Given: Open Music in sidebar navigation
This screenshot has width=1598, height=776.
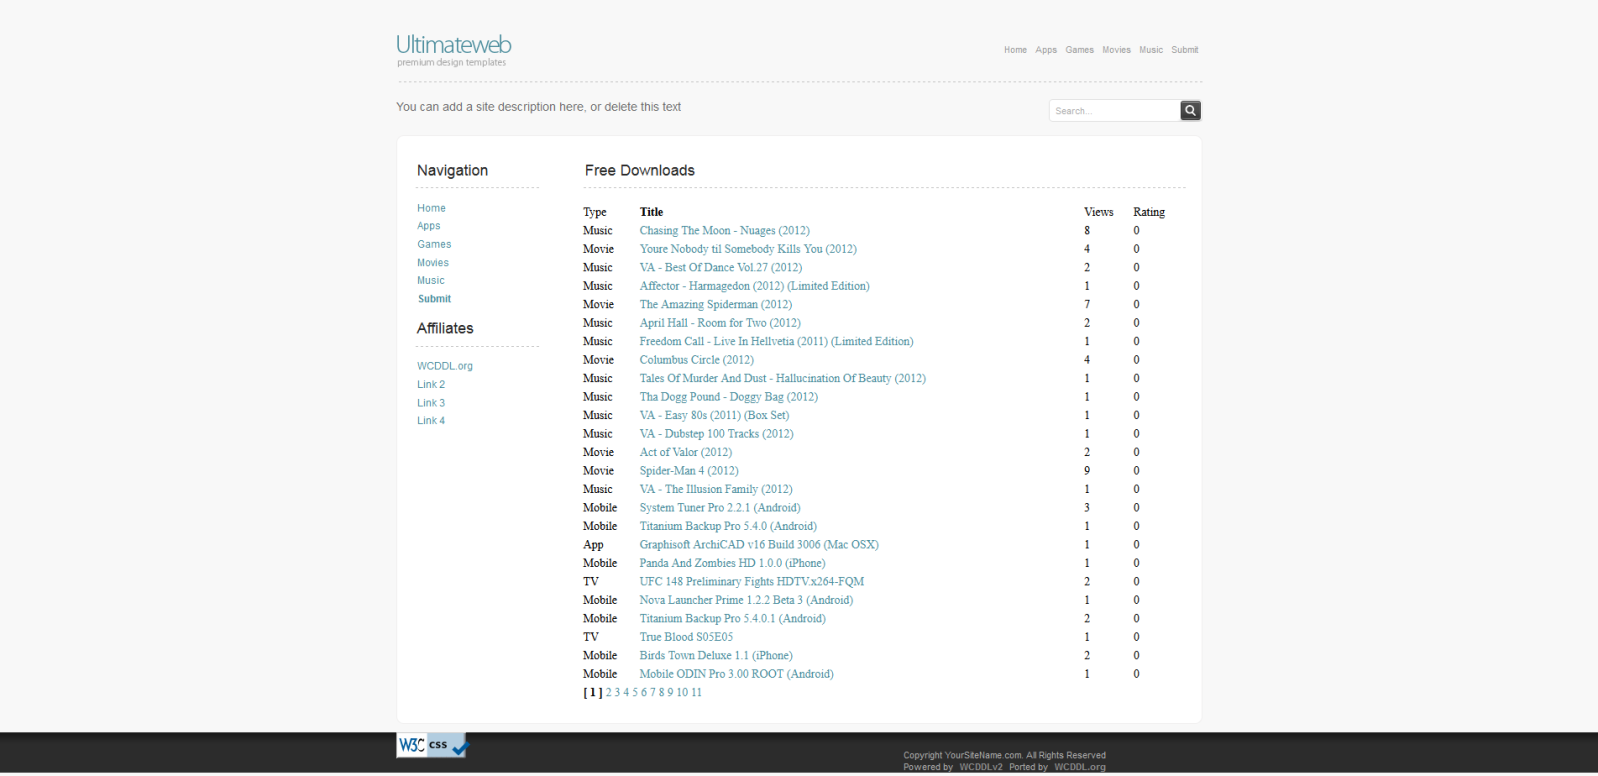Looking at the screenshot, I should click(x=431, y=281).
